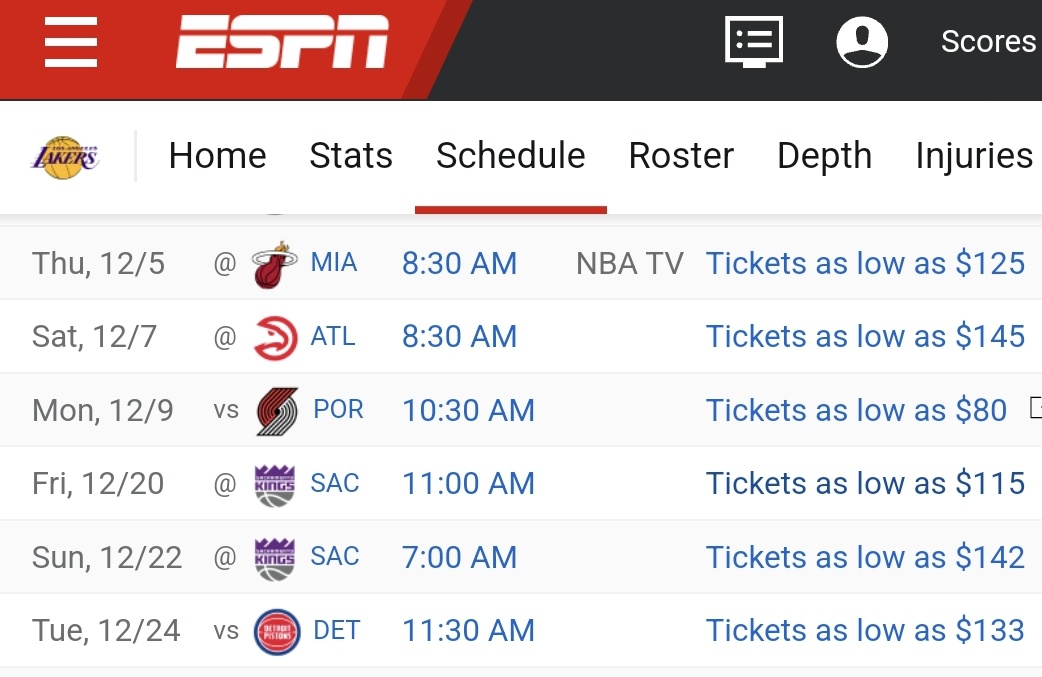Click the Atlanta Hawks logo
1042x677 pixels.
tap(275, 337)
